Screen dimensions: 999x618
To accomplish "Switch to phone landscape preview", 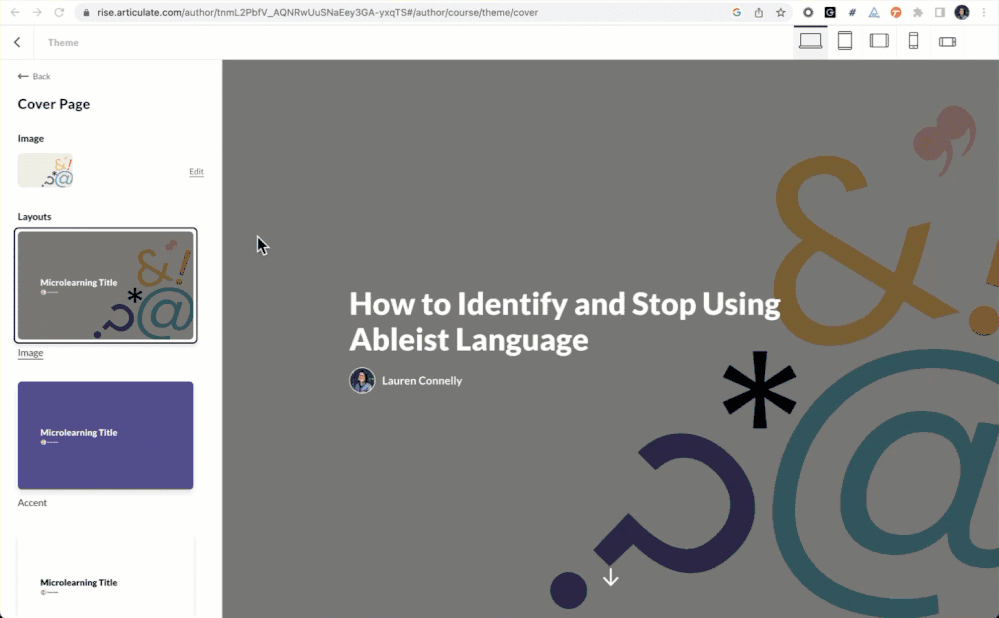I will point(947,41).
